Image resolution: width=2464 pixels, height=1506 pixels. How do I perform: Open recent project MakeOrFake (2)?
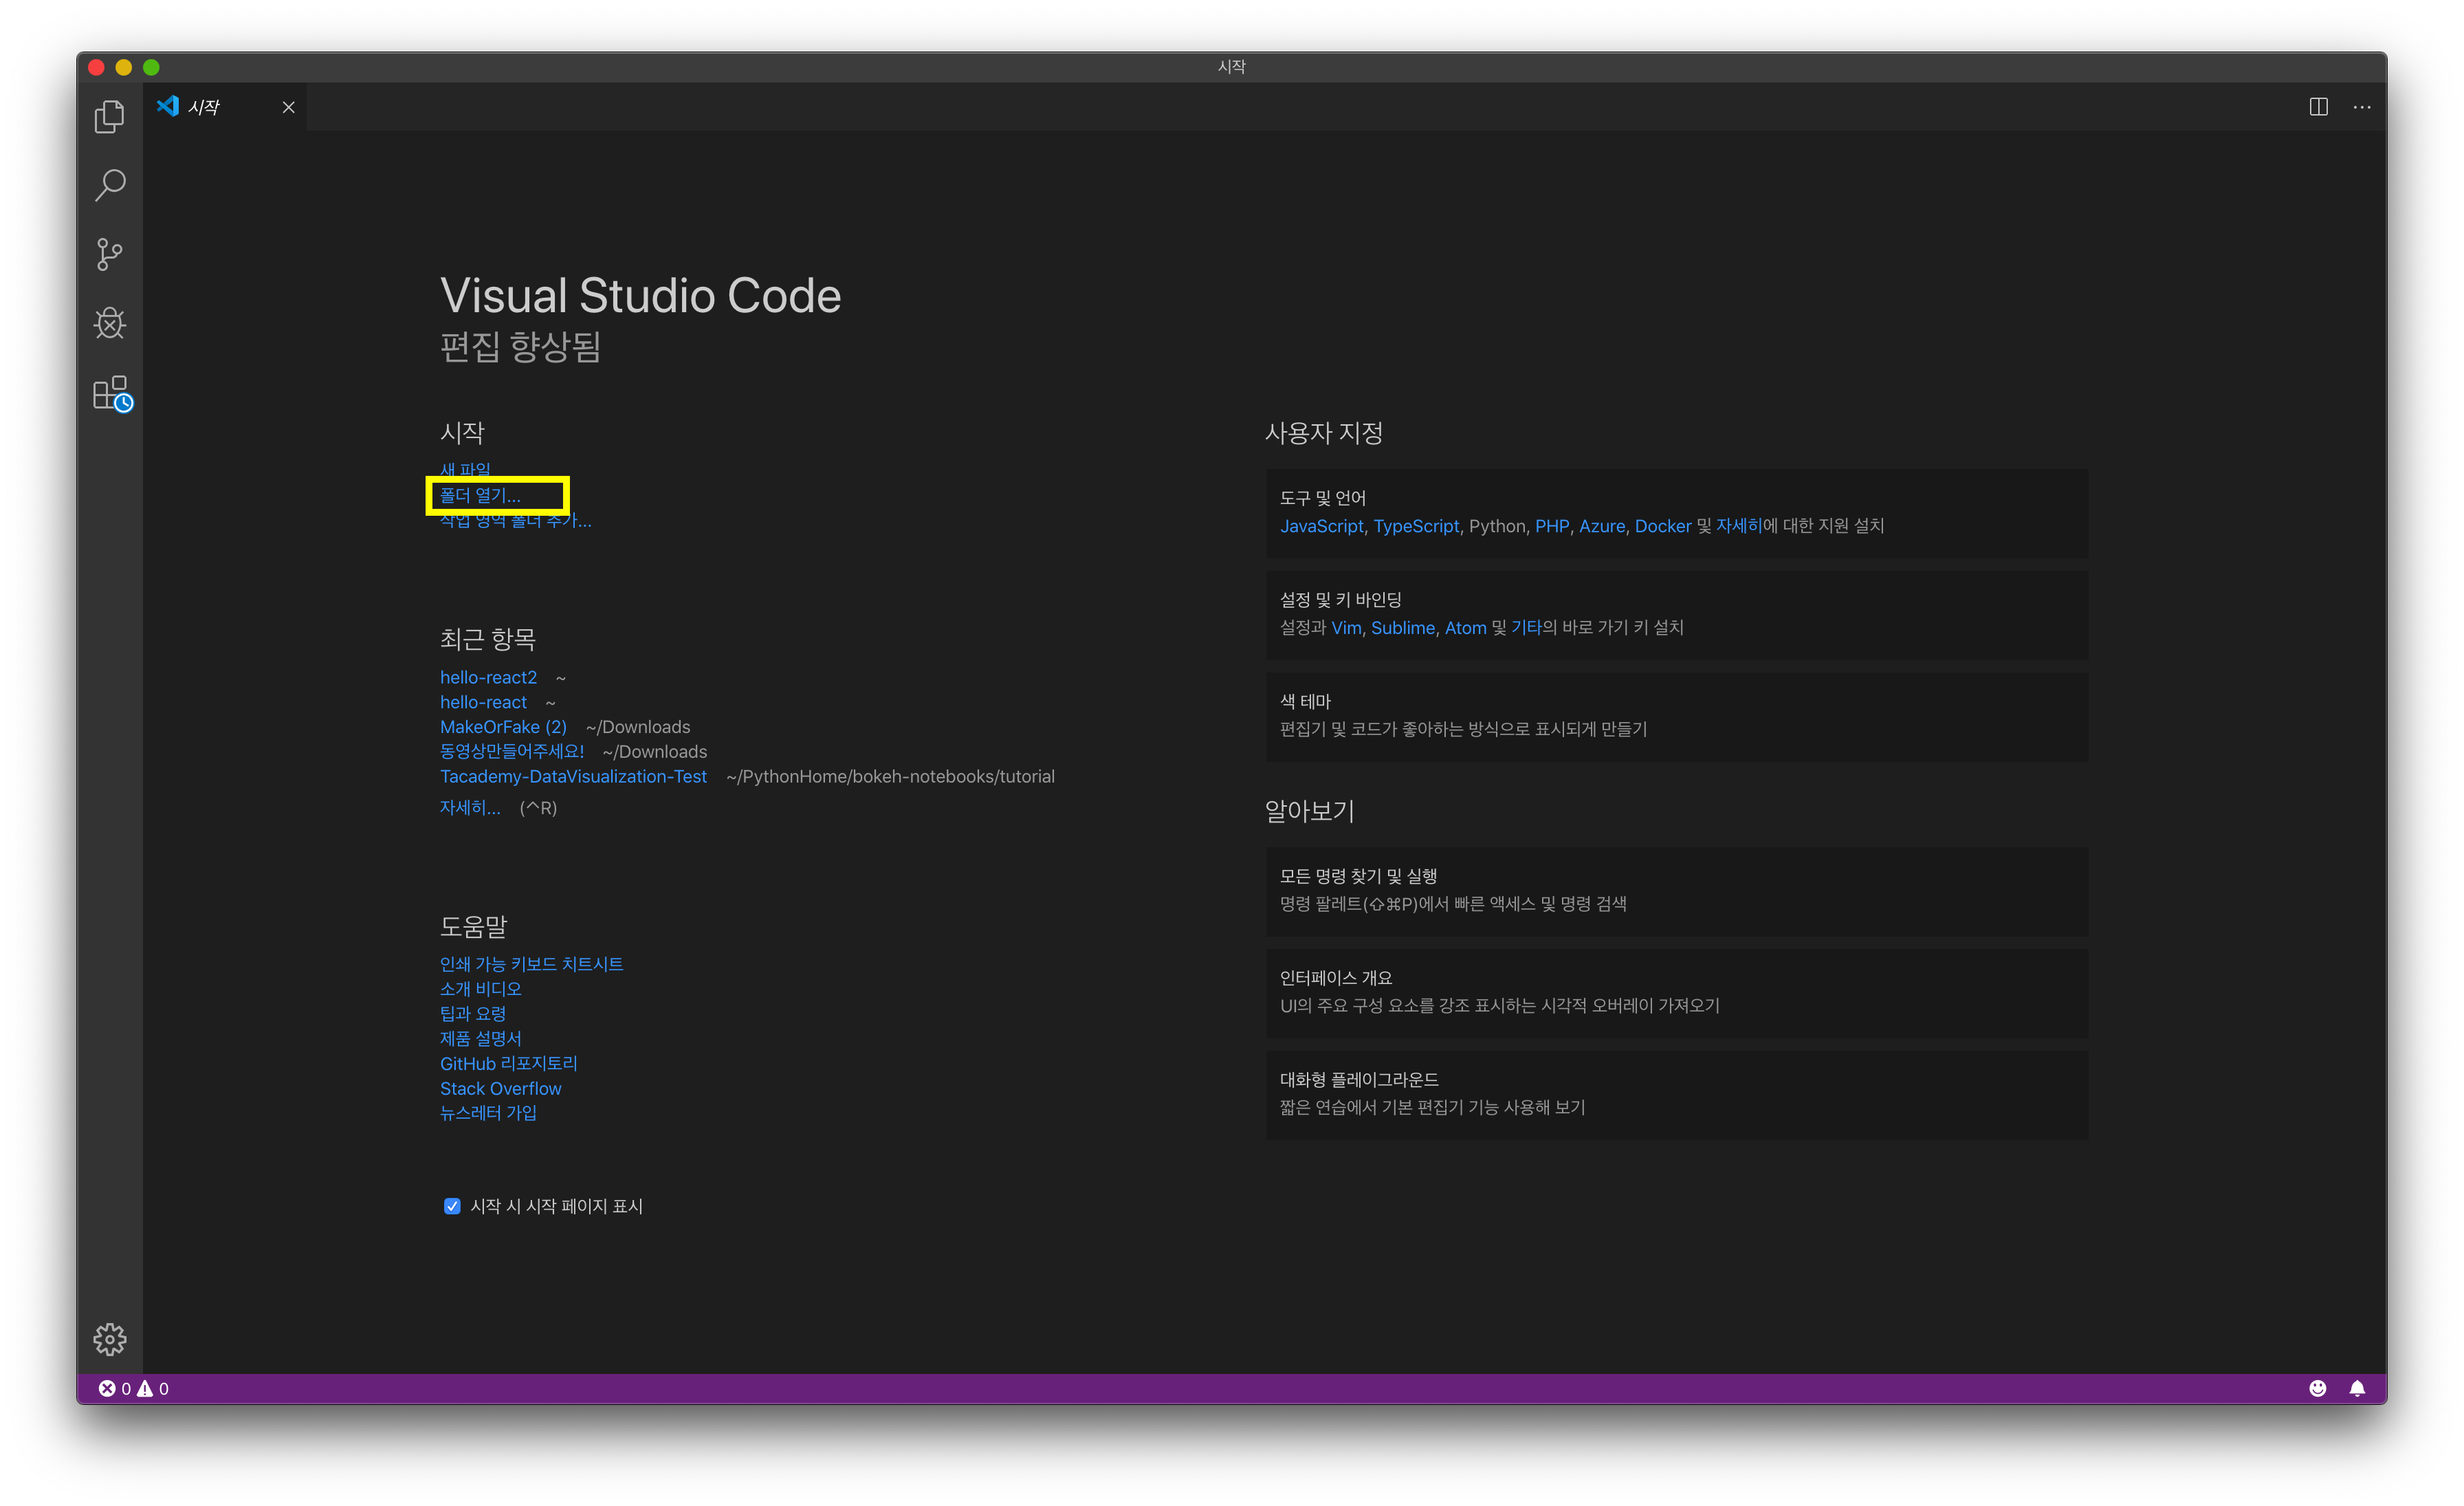pos(503,727)
